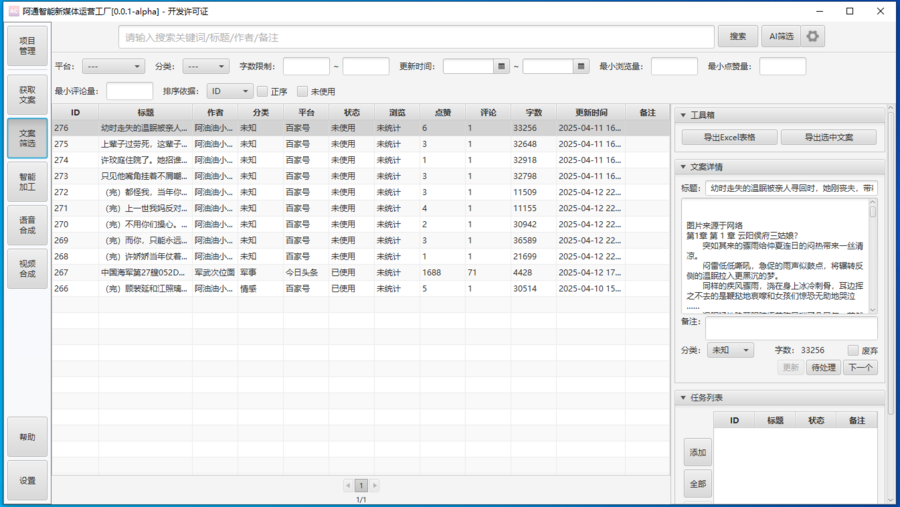Screen dimensions: 900x507
Task: Select table row with ID 273
Action: (x=361, y=176)
